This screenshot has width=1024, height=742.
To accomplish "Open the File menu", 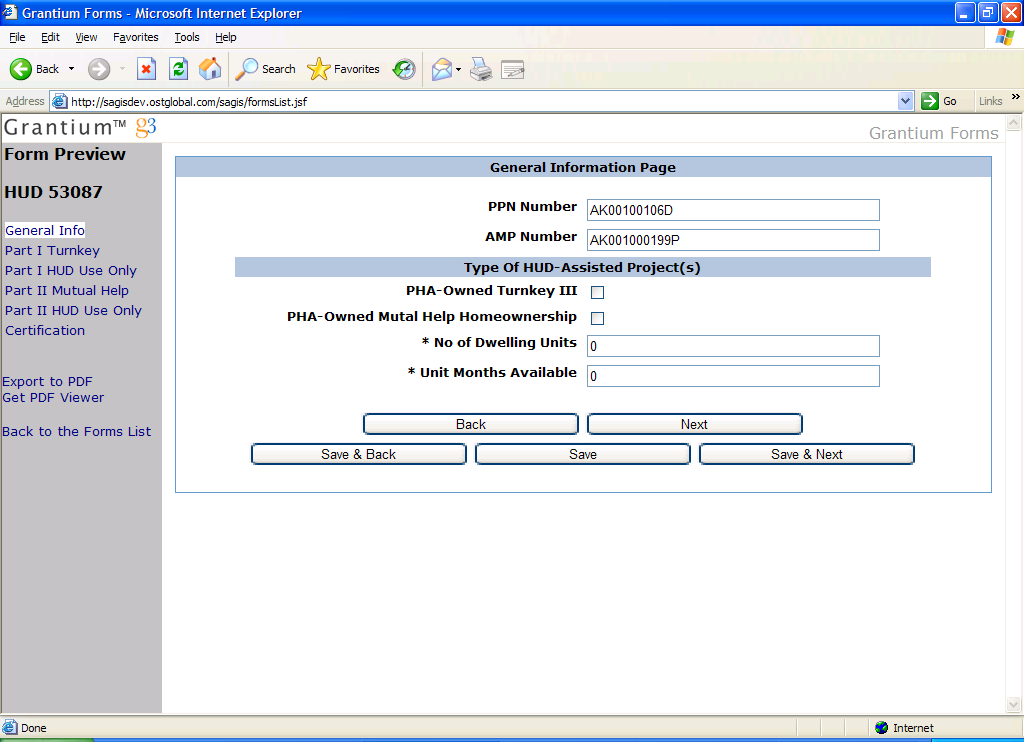I will tap(17, 37).
